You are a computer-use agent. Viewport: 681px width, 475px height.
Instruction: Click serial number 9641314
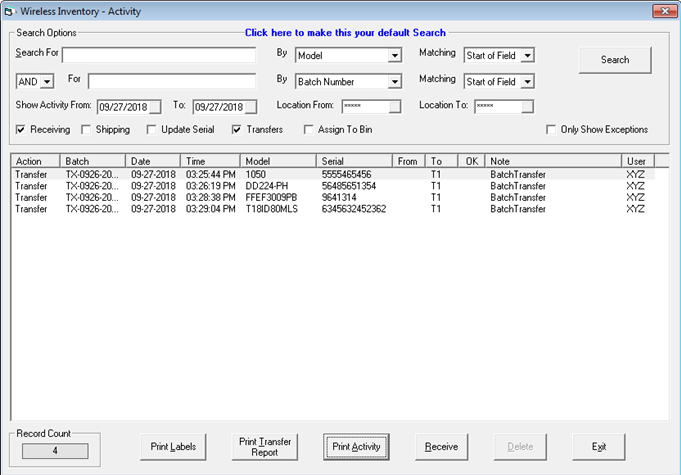pyautogui.click(x=339, y=198)
